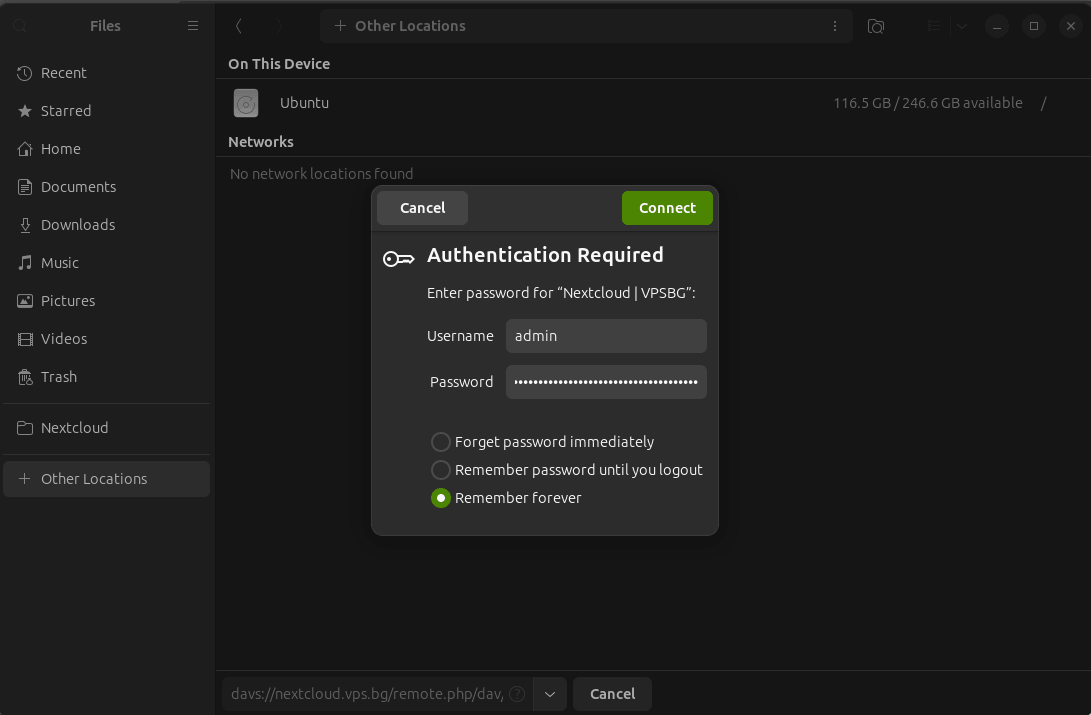Viewport: 1091px width, 715px height.
Task: Go forward with the right arrow
Action: pyautogui.click(x=279, y=26)
